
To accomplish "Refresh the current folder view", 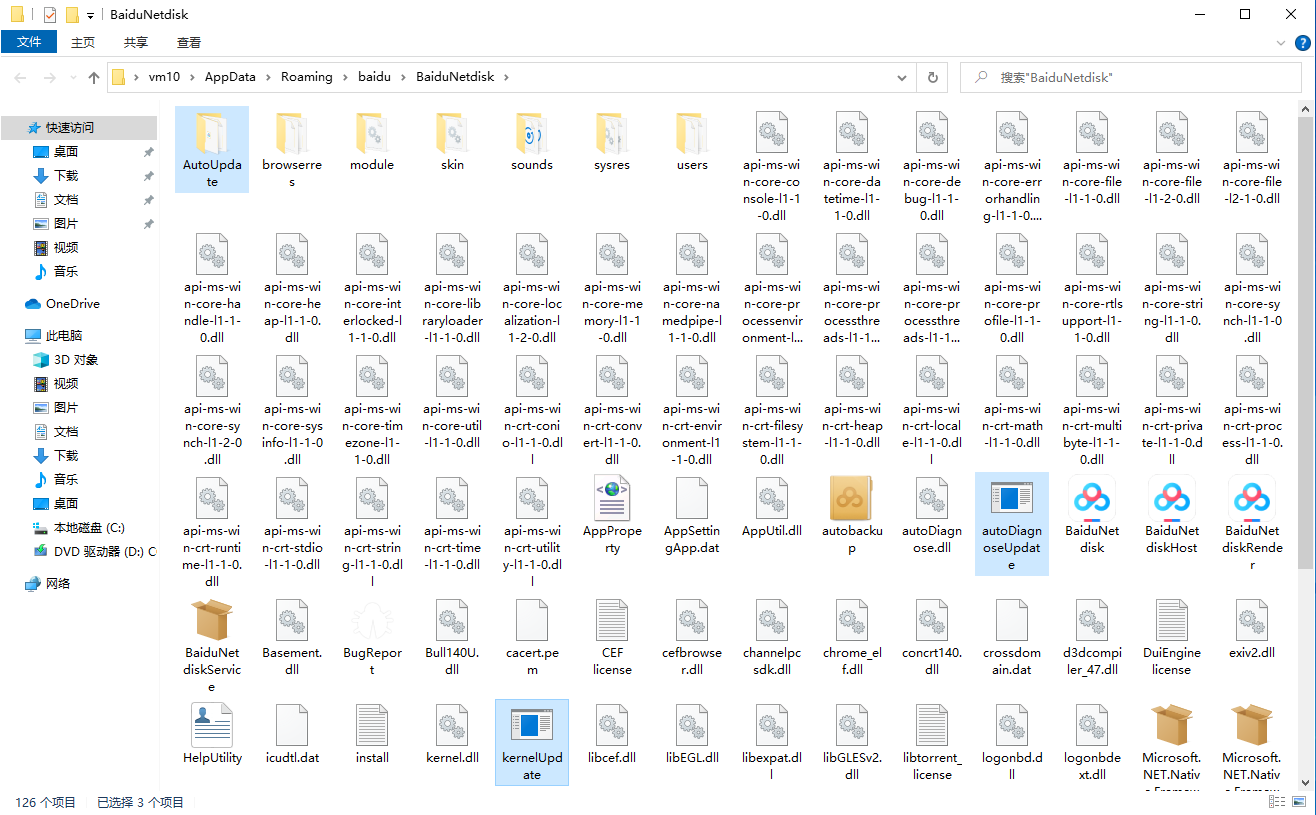I will tap(932, 77).
